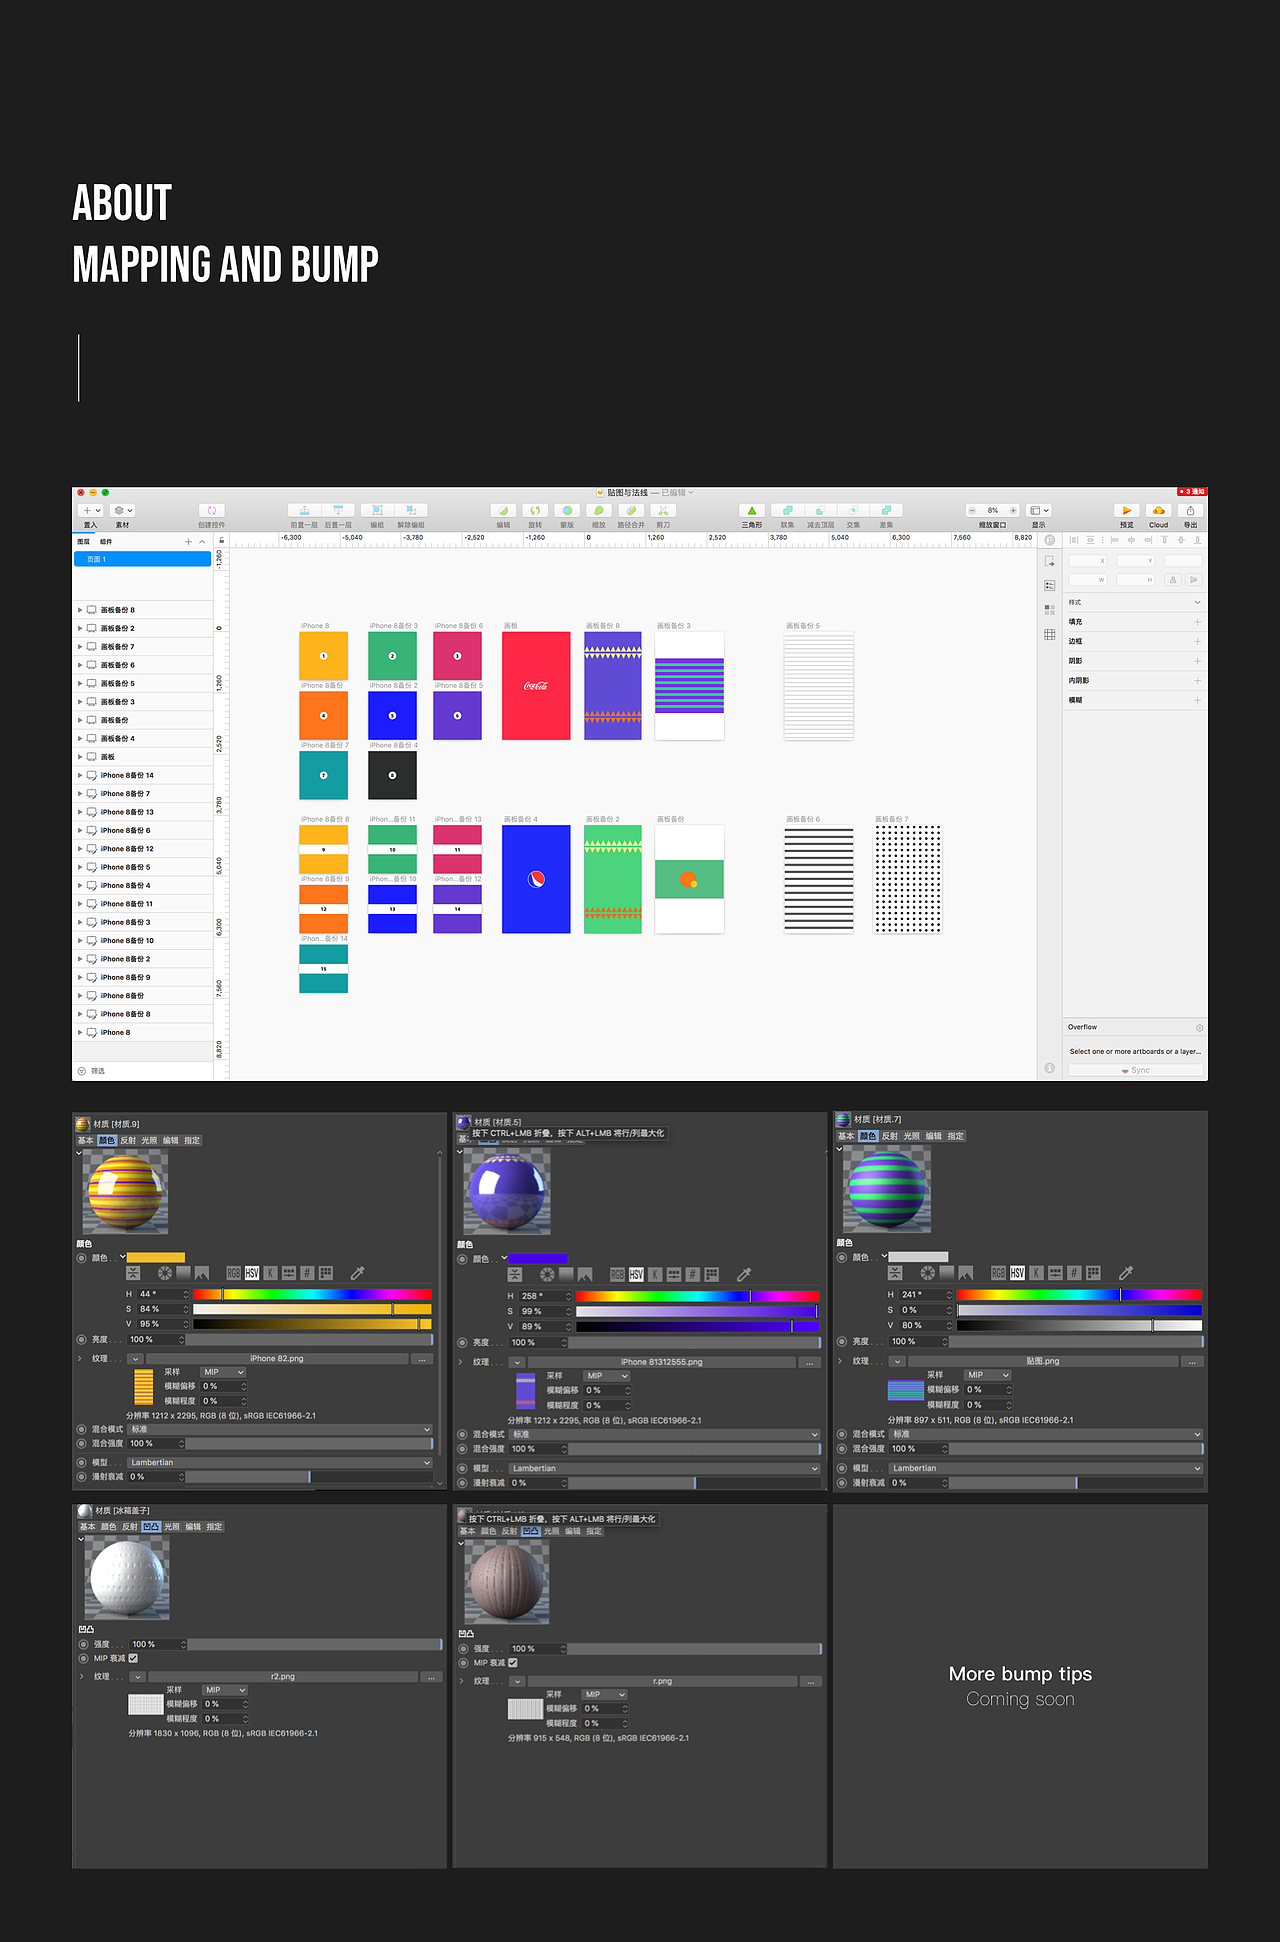
Task: Click the 旋转 rotate tool icon
Action: (535, 510)
